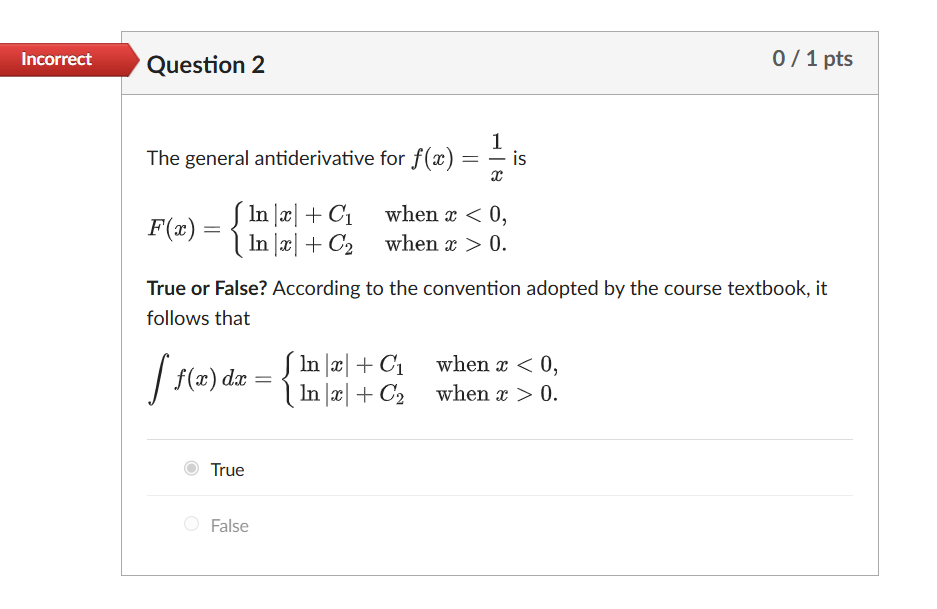Image resolution: width=937 pixels, height=609 pixels.
Task: Click the red Incorrect badge
Action: pos(55,60)
